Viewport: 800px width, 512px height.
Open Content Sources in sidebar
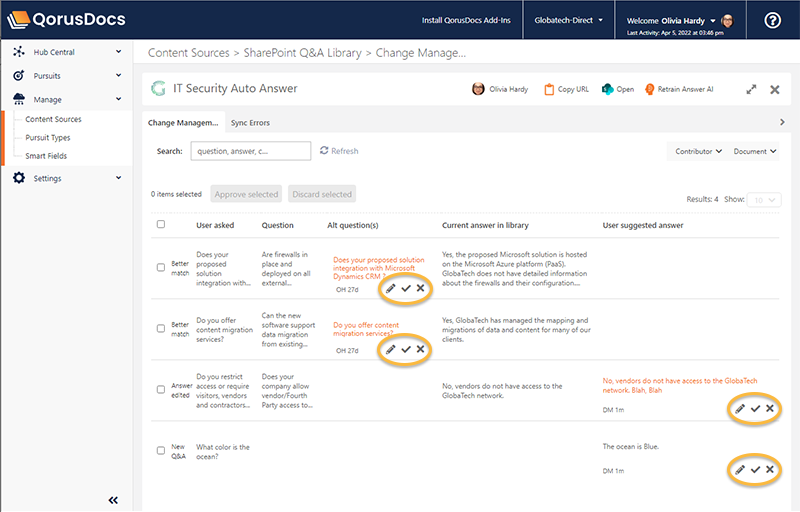54,119
